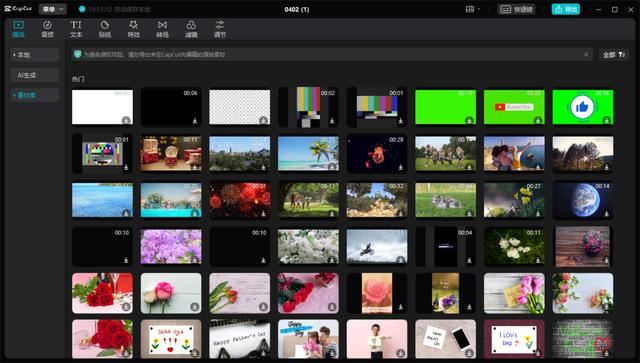Open the Adjustment (调节) tab
This screenshot has width=640, height=363.
point(220,29)
